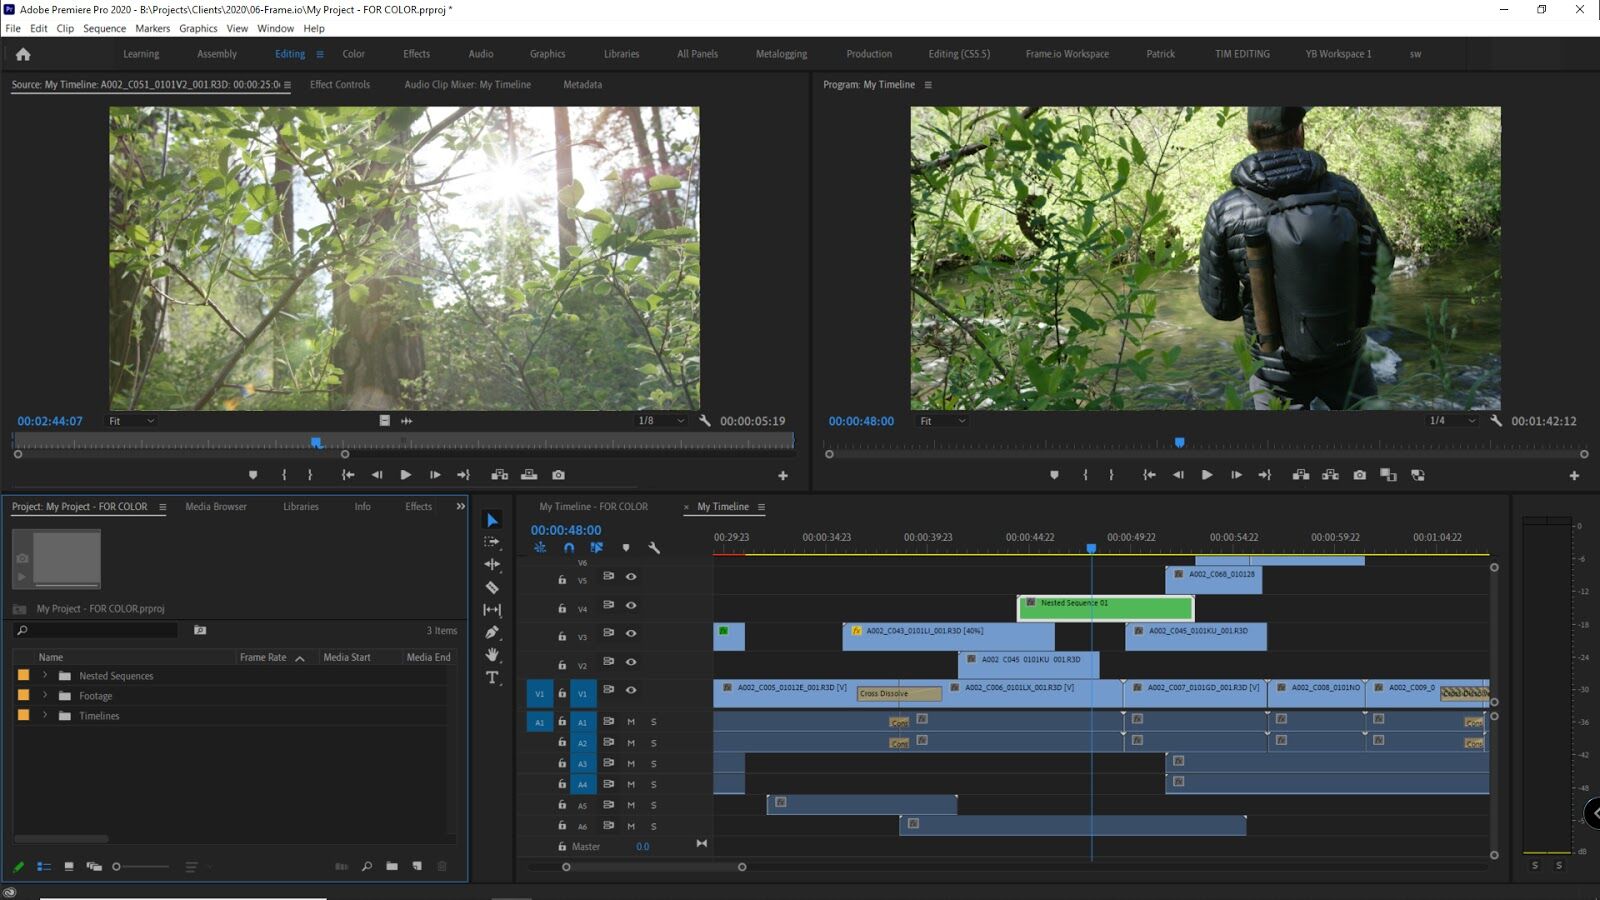Viewport: 1600px width, 900px height.
Task: Select the Razor tool in the timeline toolbar
Action: pyautogui.click(x=492, y=588)
